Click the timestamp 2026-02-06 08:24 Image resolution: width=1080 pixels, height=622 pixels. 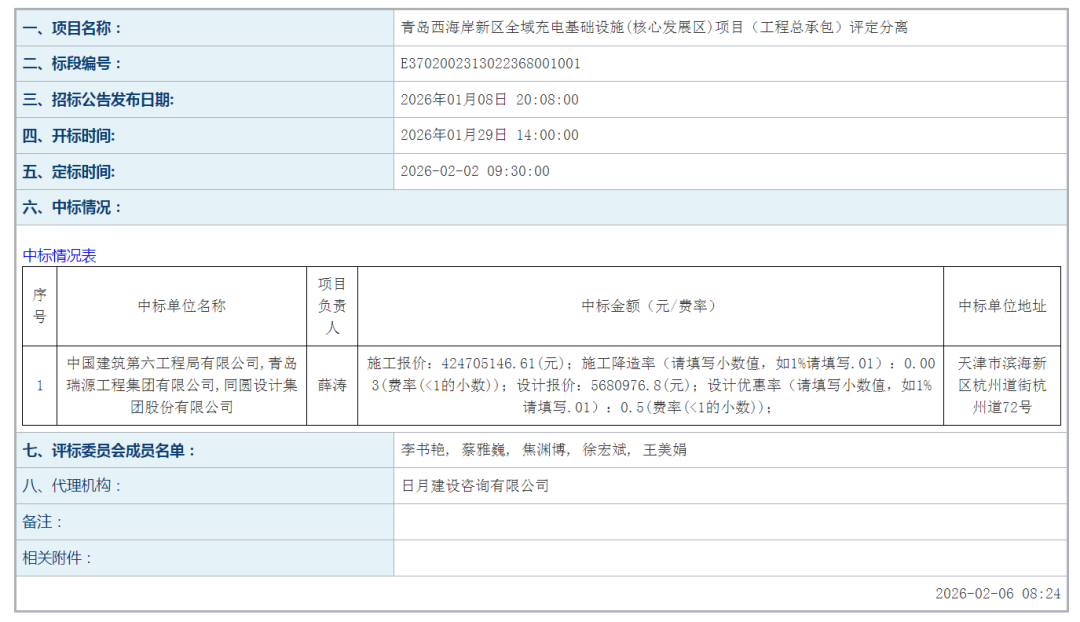tap(997, 593)
